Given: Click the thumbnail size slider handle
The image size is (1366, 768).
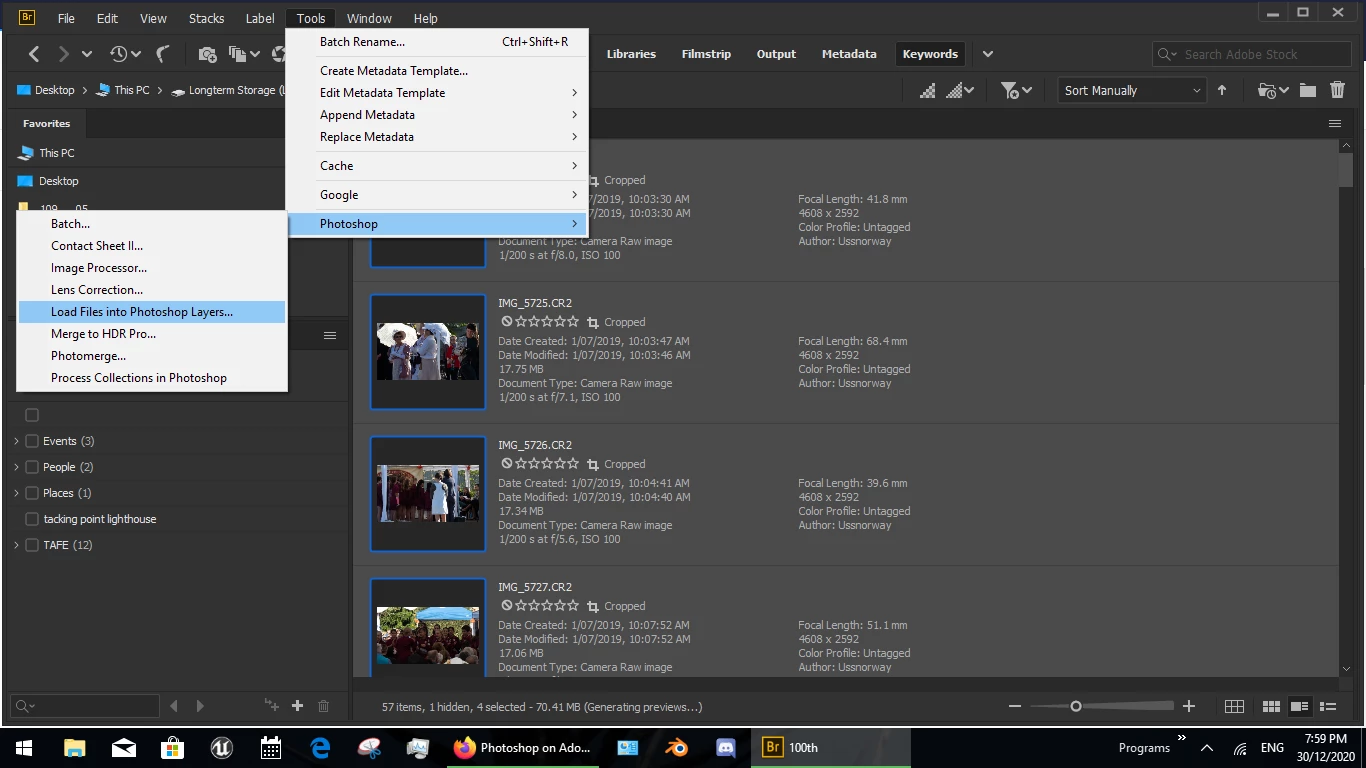Looking at the screenshot, I should pos(1076,706).
